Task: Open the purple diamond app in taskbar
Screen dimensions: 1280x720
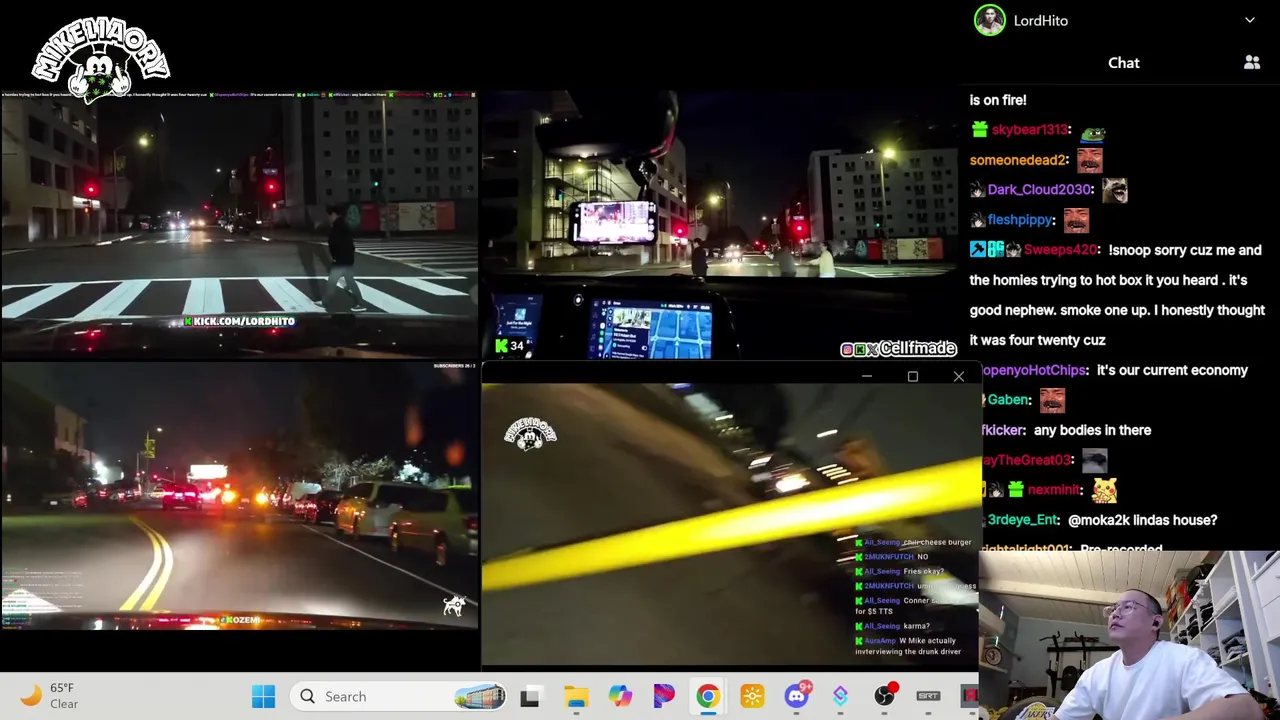Action: click(840, 696)
